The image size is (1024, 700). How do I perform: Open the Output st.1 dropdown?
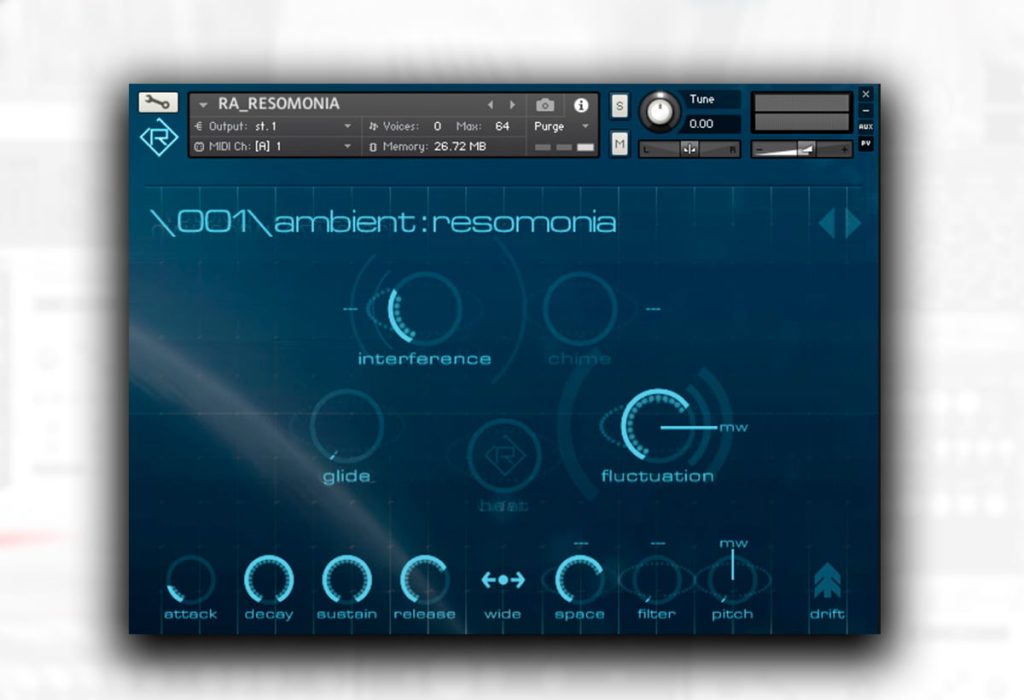pos(274,126)
